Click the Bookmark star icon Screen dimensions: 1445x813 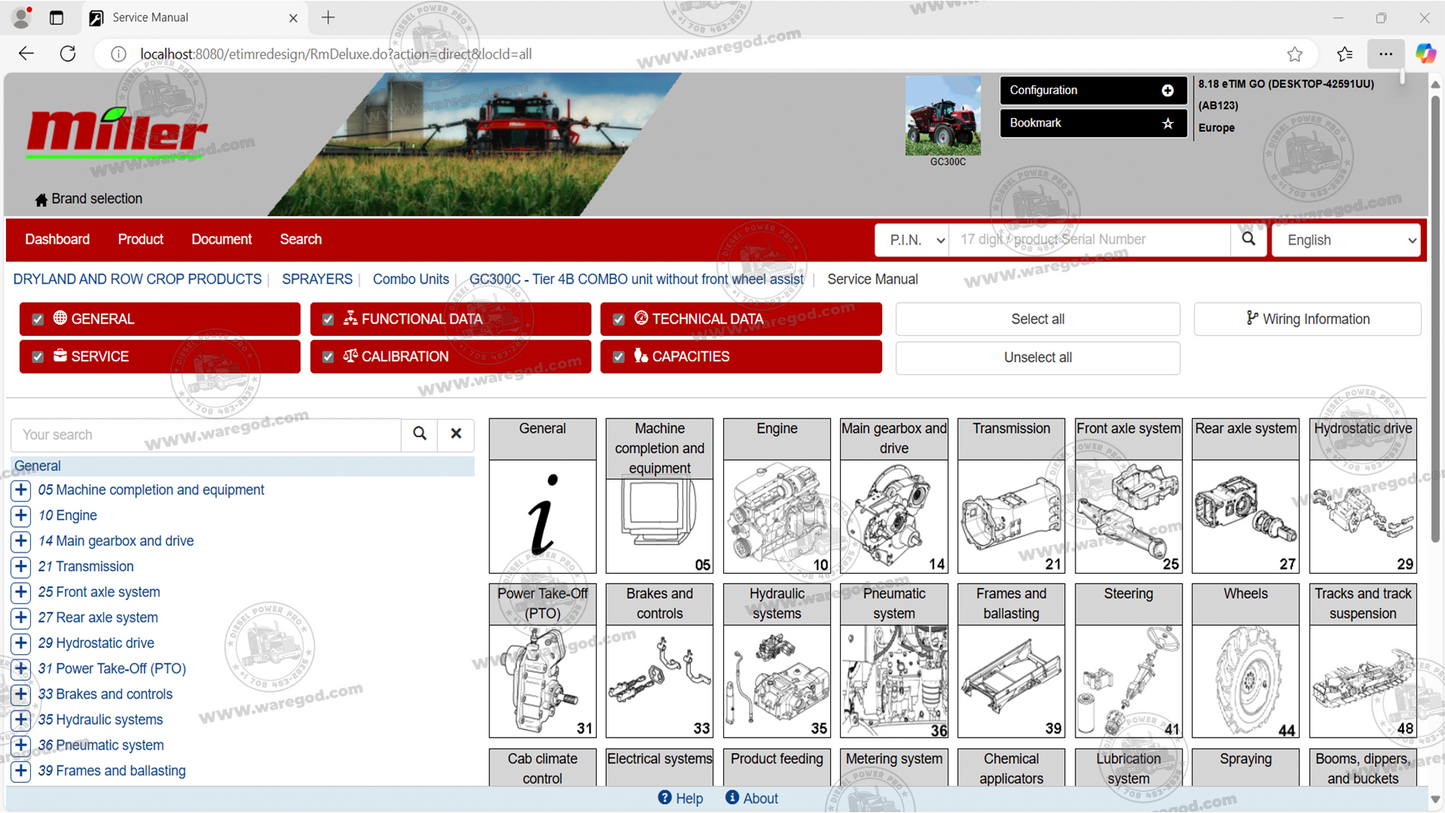pyautogui.click(x=1167, y=123)
